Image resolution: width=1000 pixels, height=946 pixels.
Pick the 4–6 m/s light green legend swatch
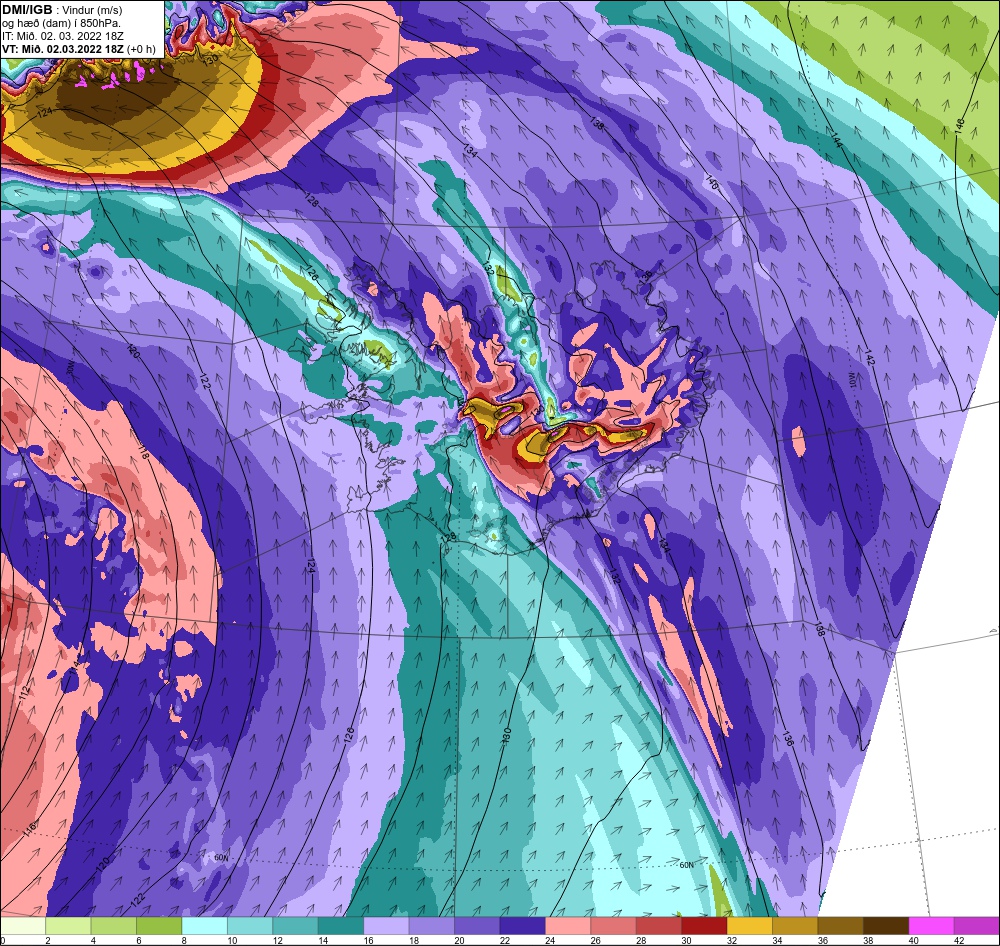(114, 925)
